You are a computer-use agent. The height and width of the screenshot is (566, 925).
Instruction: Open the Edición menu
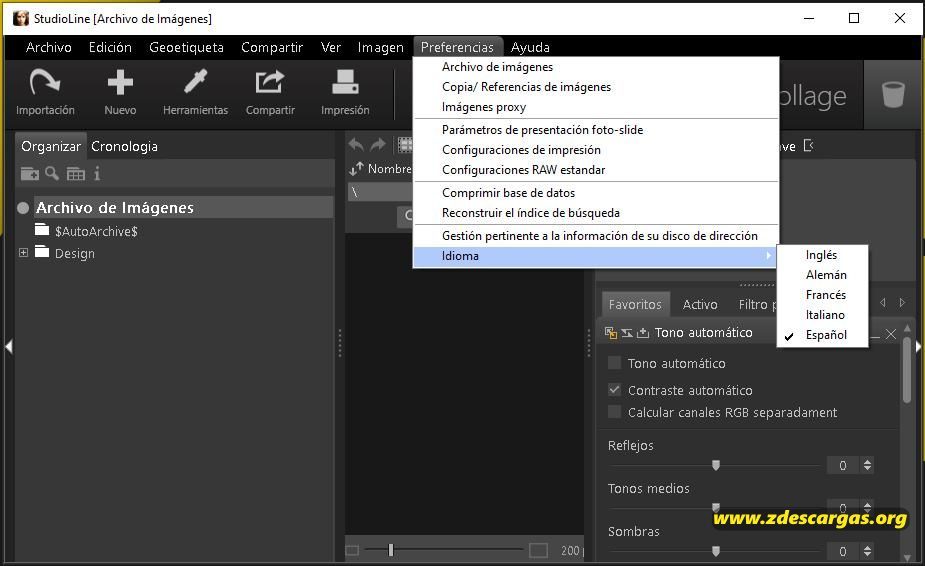[x=110, y=47]
